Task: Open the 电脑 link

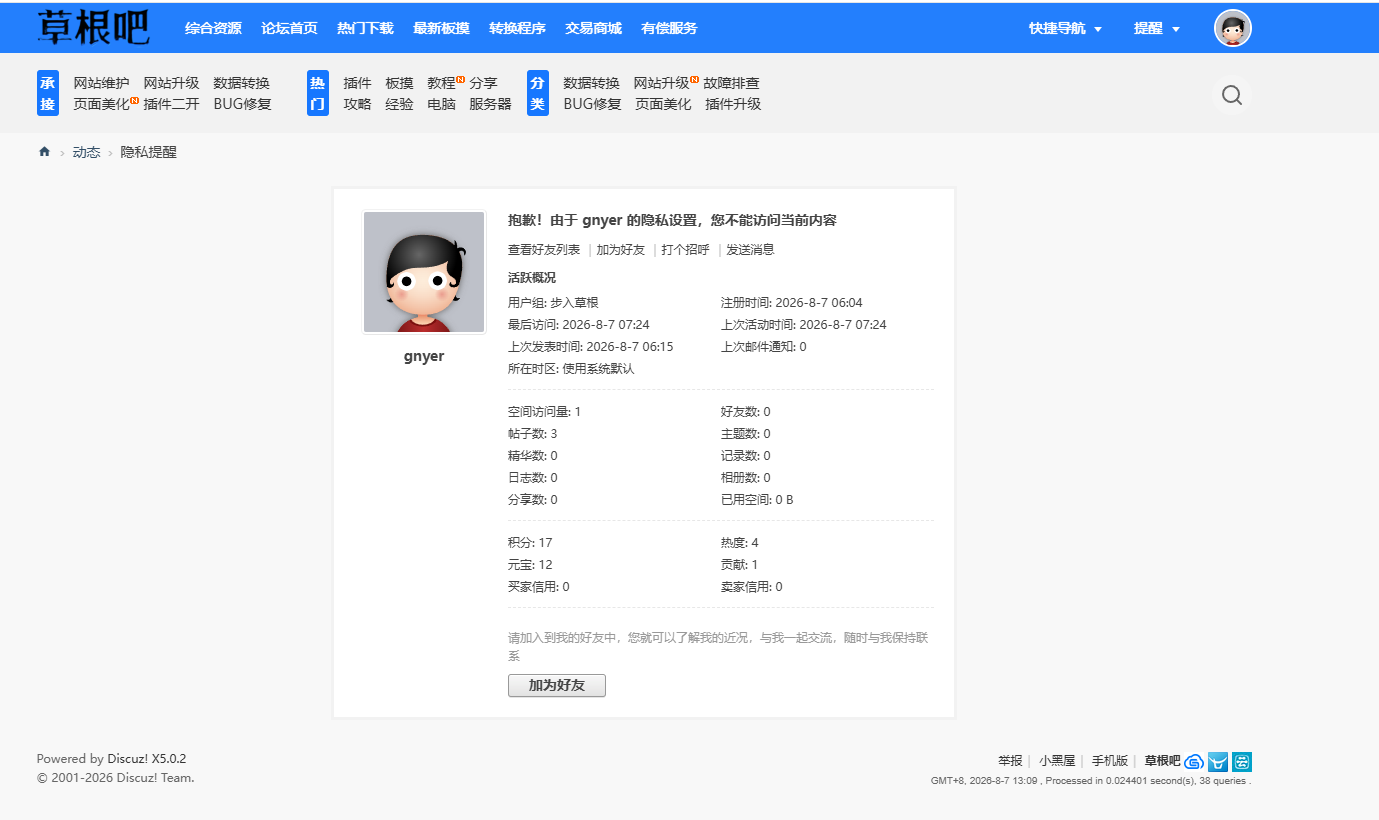Action: tap(441, 103)
